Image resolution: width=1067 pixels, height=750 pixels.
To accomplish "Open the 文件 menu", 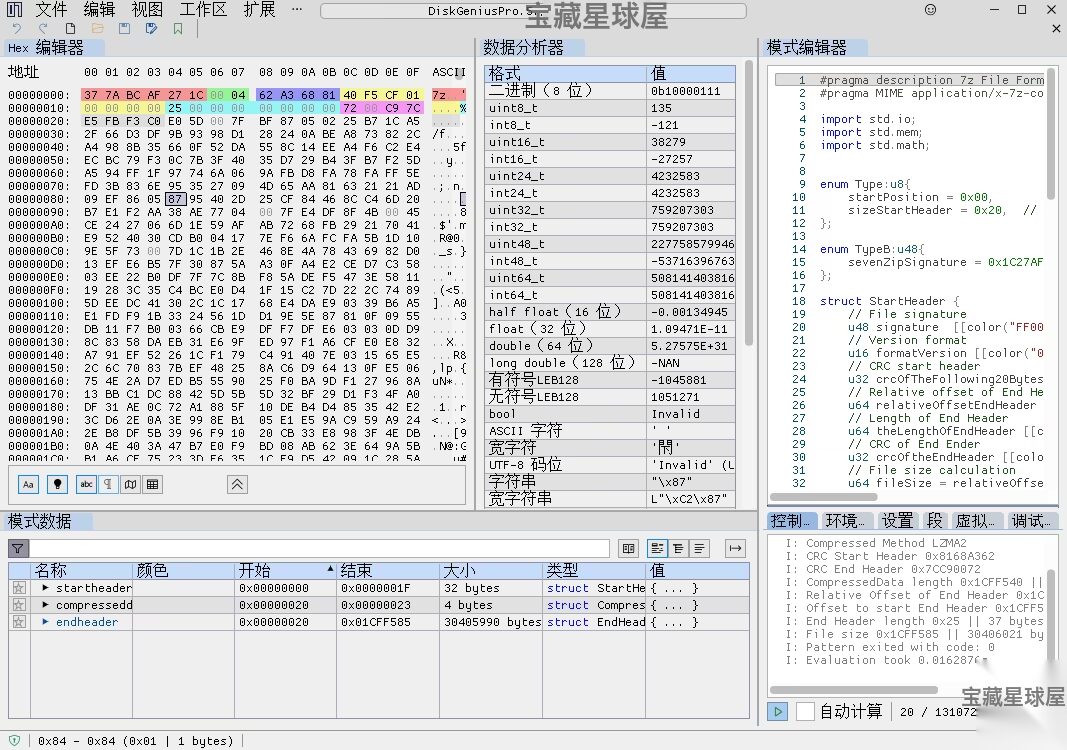I will (x=51, y=10).
